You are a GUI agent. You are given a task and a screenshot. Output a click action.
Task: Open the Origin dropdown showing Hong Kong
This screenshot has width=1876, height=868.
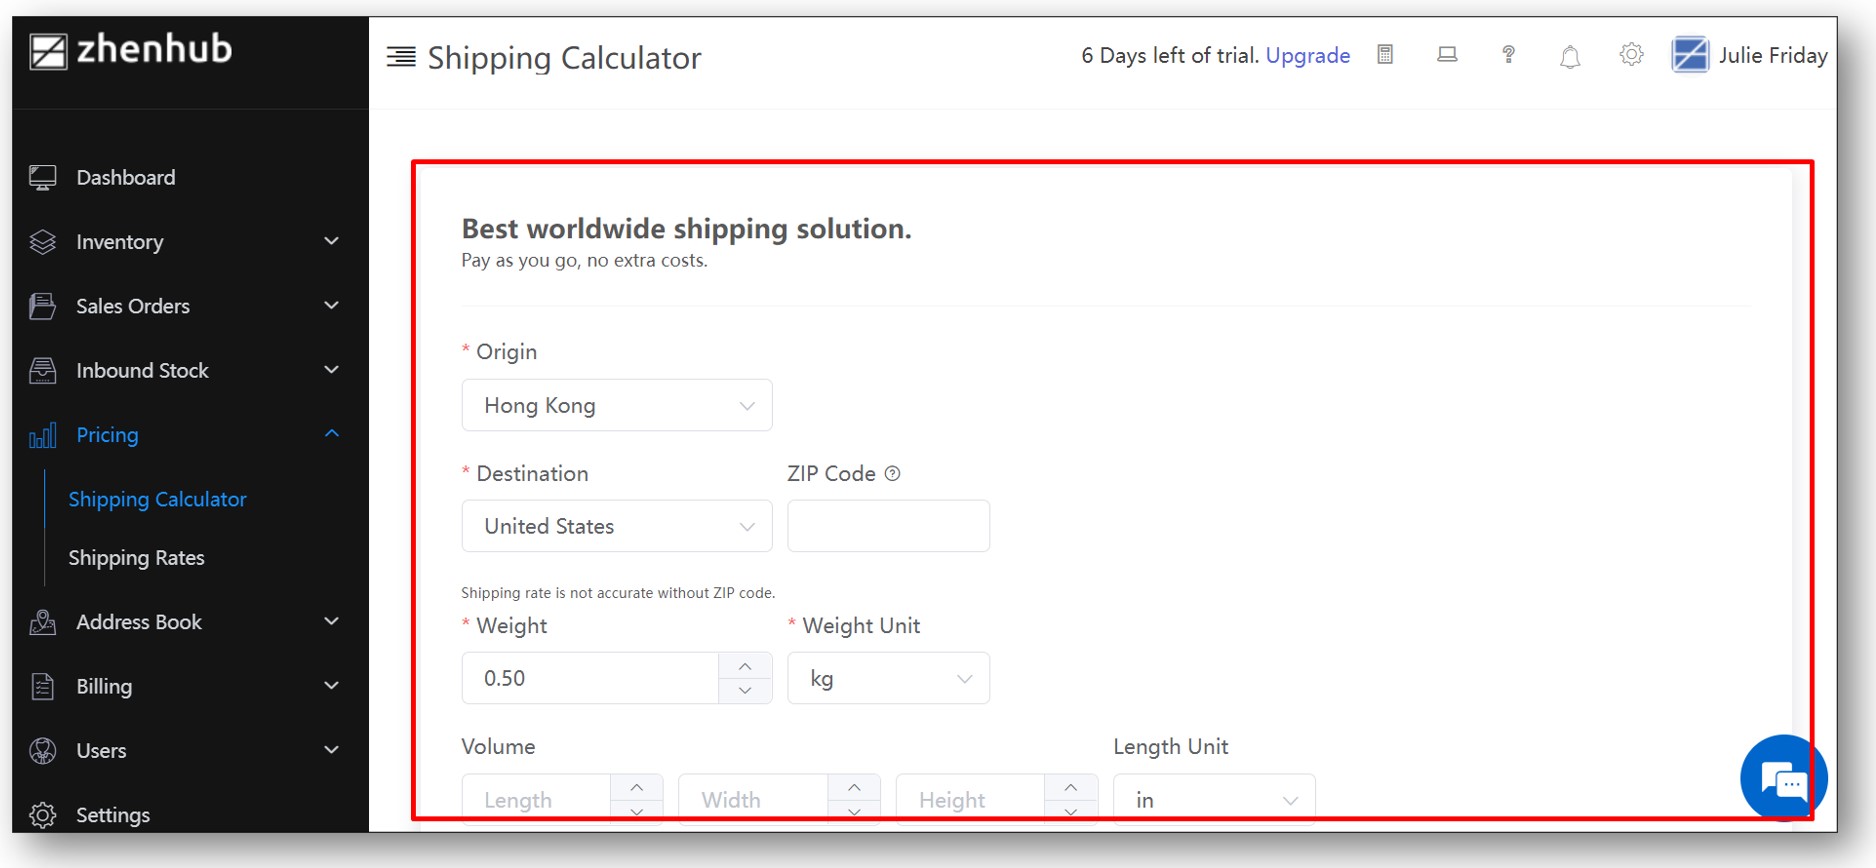point(617,405)
